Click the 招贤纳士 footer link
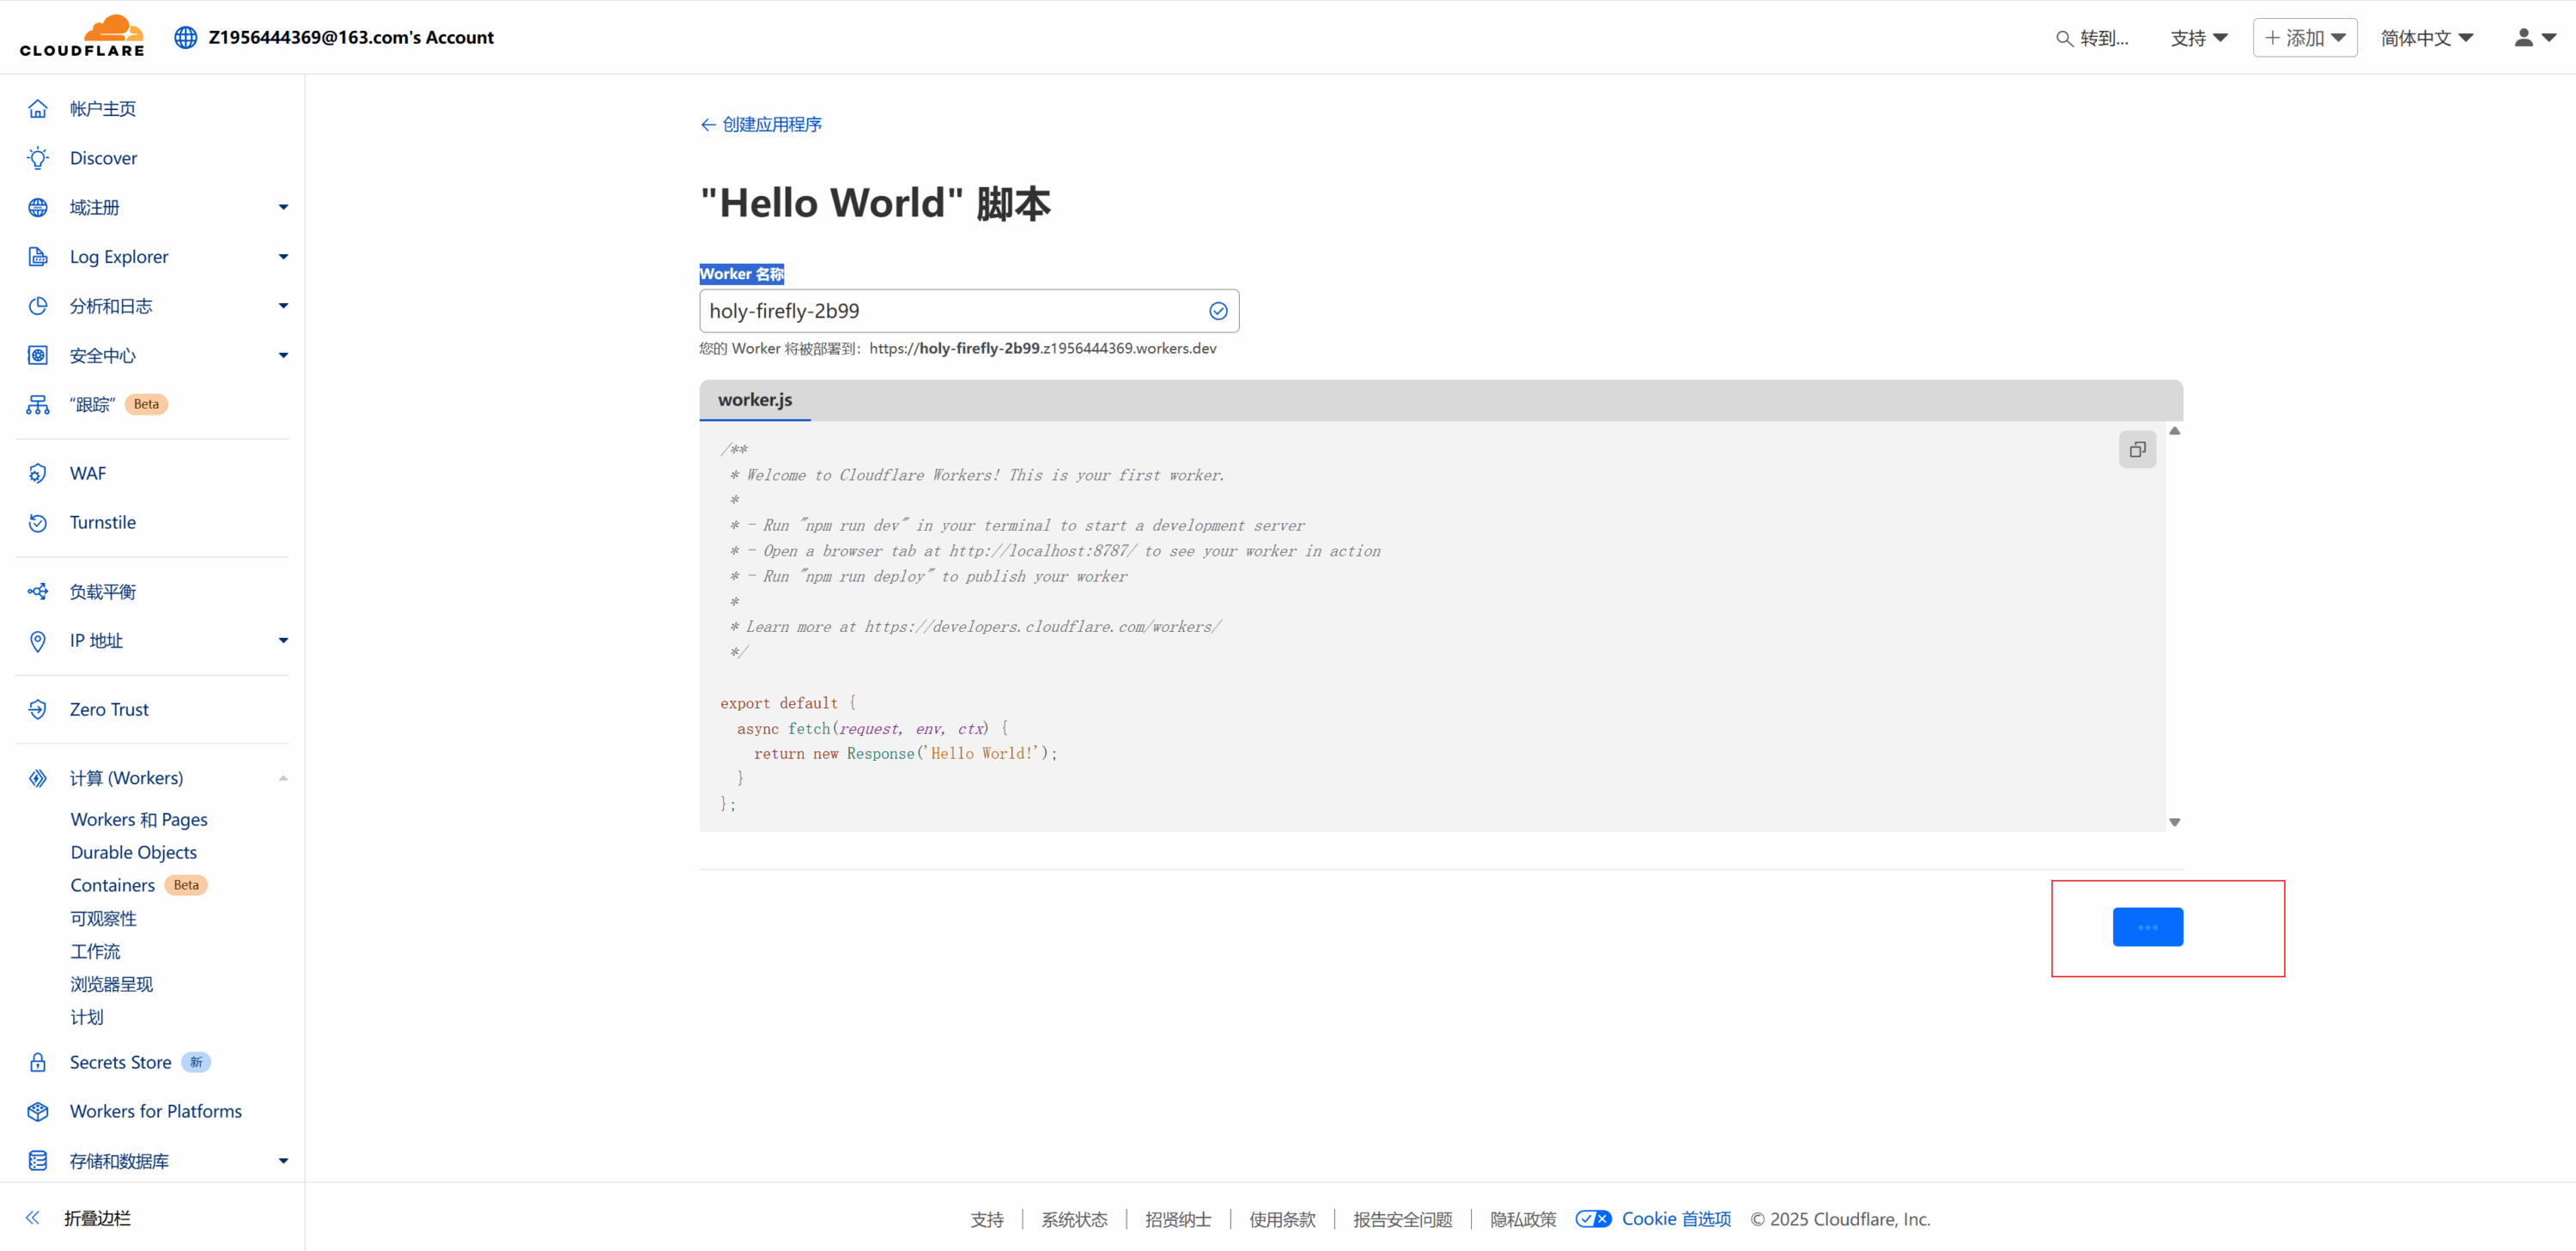The width and height of the screenshot is (2576, 1251). (1178, 1219)
